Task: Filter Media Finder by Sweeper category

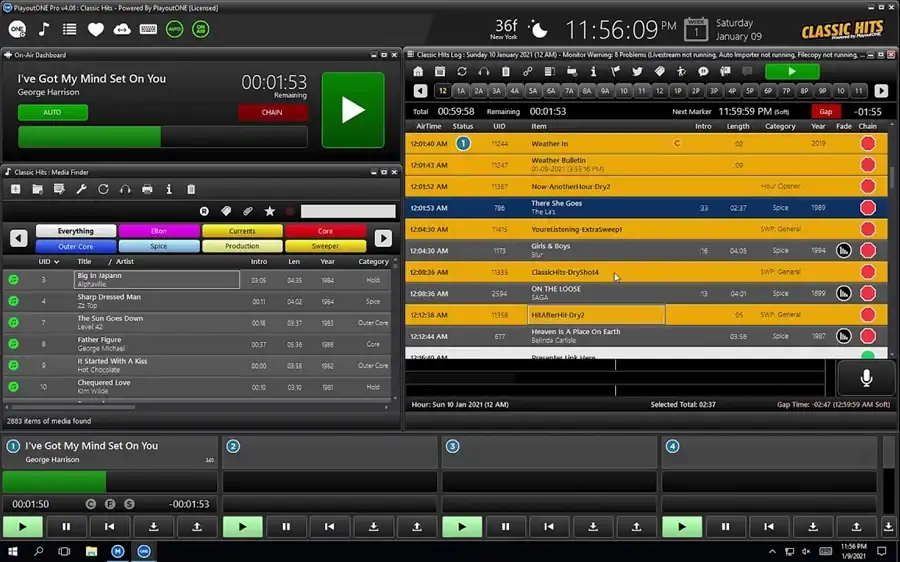Action: [x=325, y=246]
